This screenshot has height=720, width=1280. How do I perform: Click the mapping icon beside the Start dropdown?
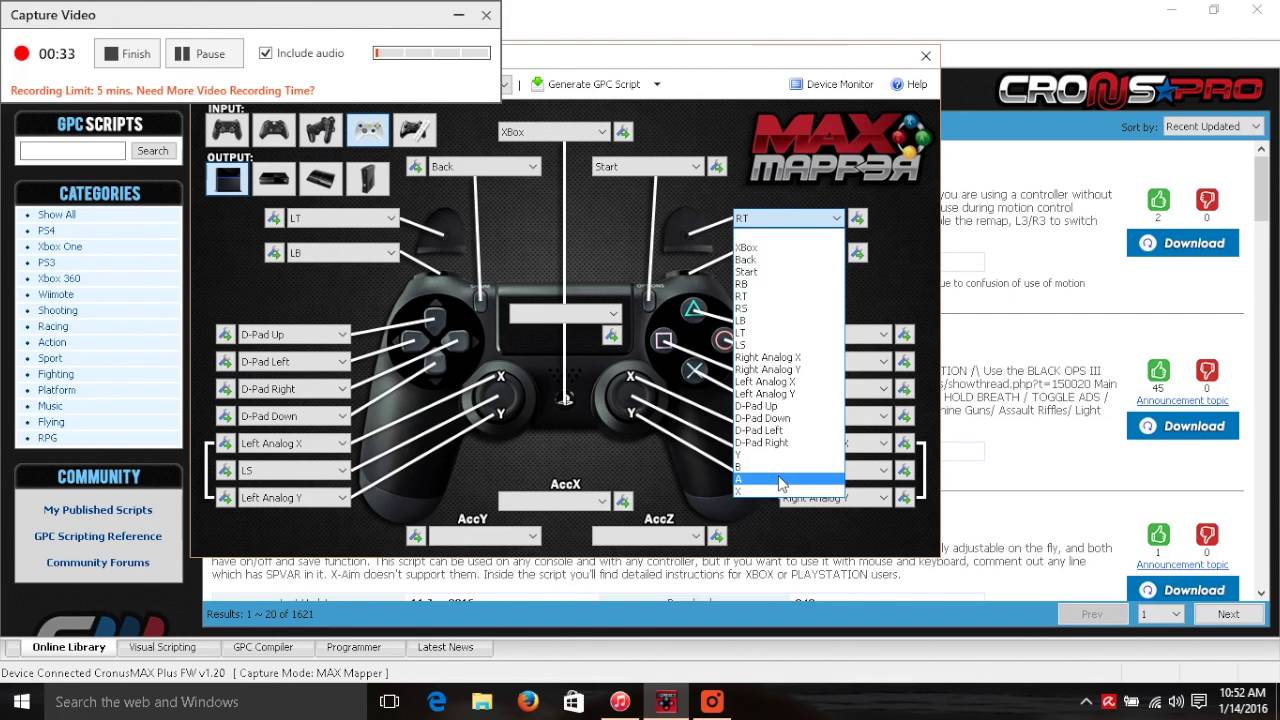coord(717,167)
